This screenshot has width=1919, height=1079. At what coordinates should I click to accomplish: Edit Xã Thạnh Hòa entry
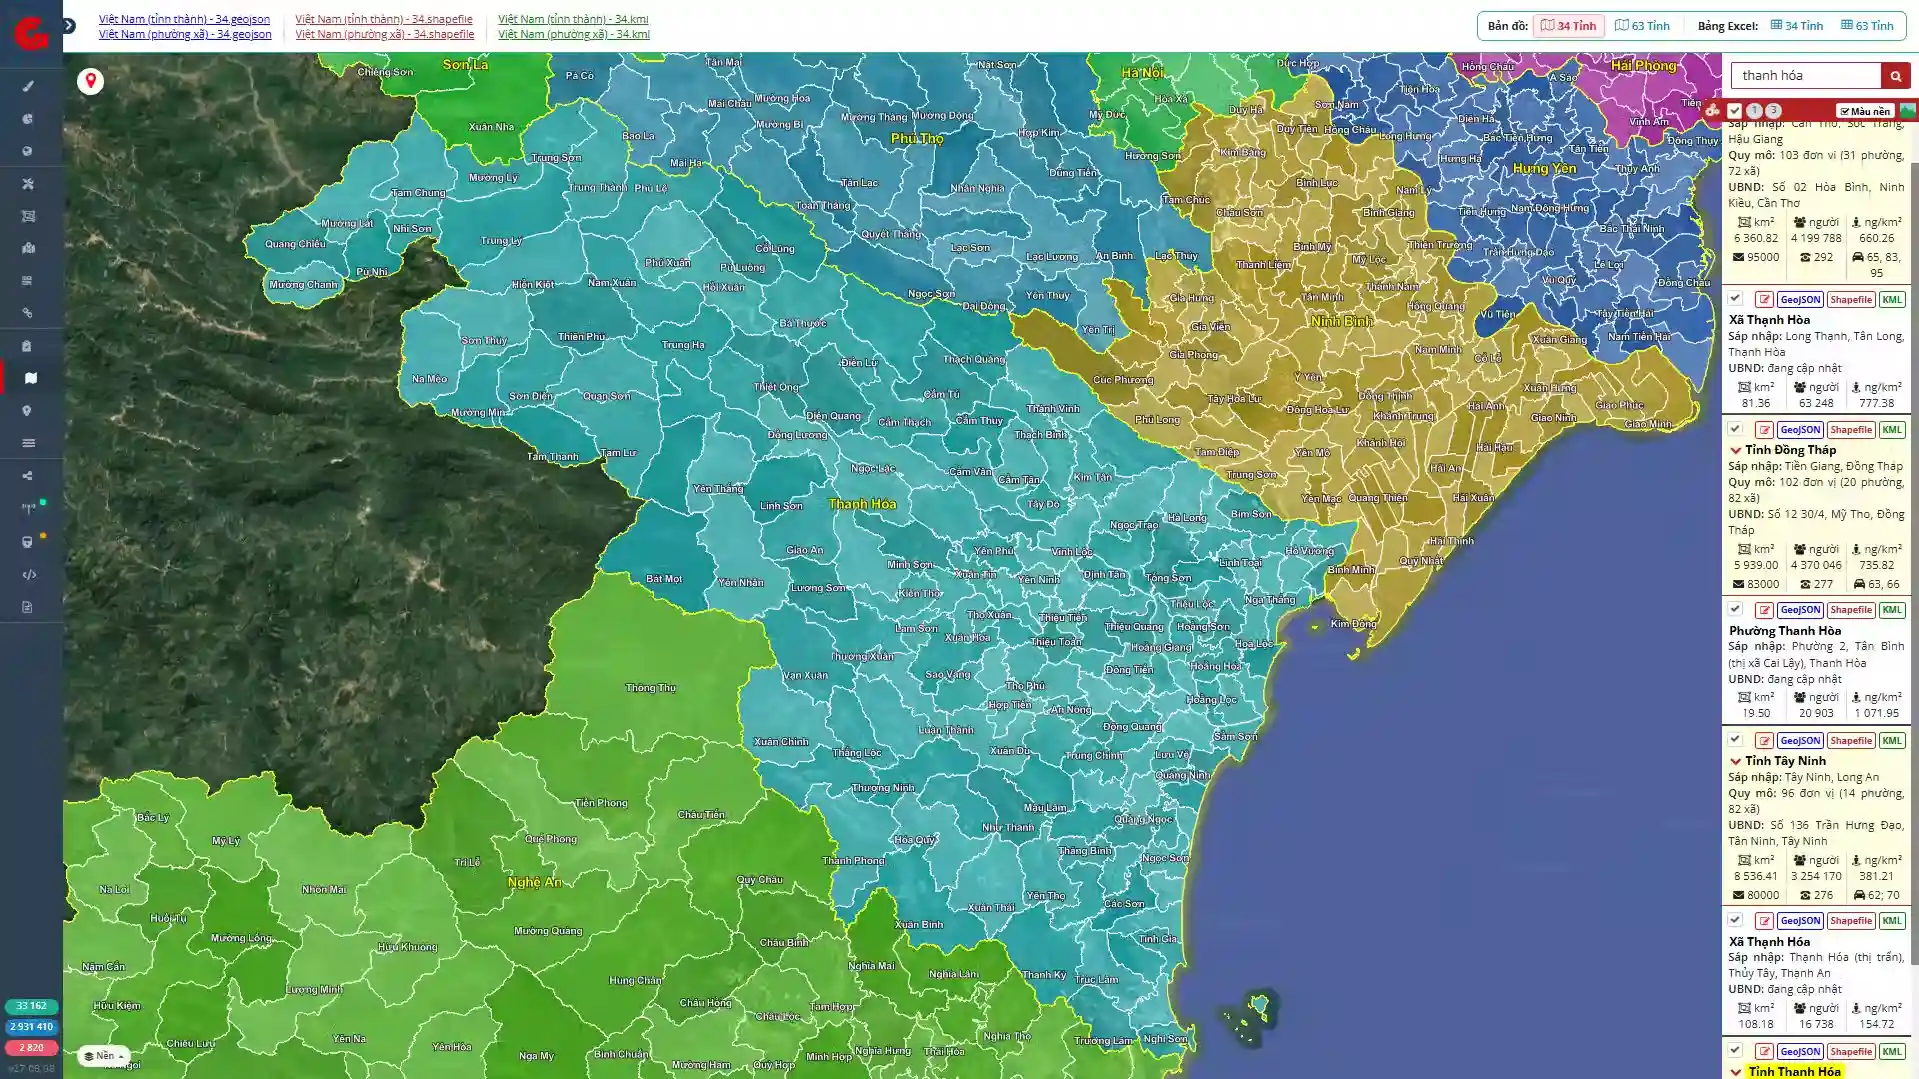1764,300
